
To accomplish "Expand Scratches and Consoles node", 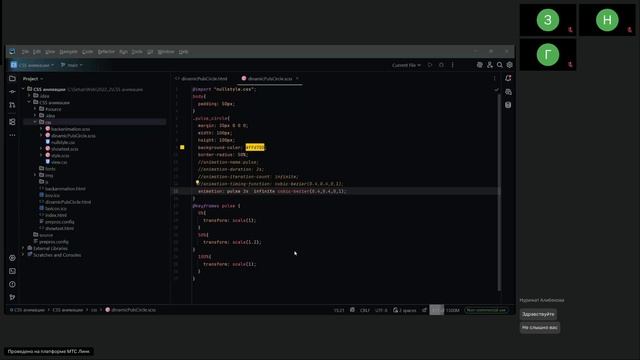I will pos(23,255).
